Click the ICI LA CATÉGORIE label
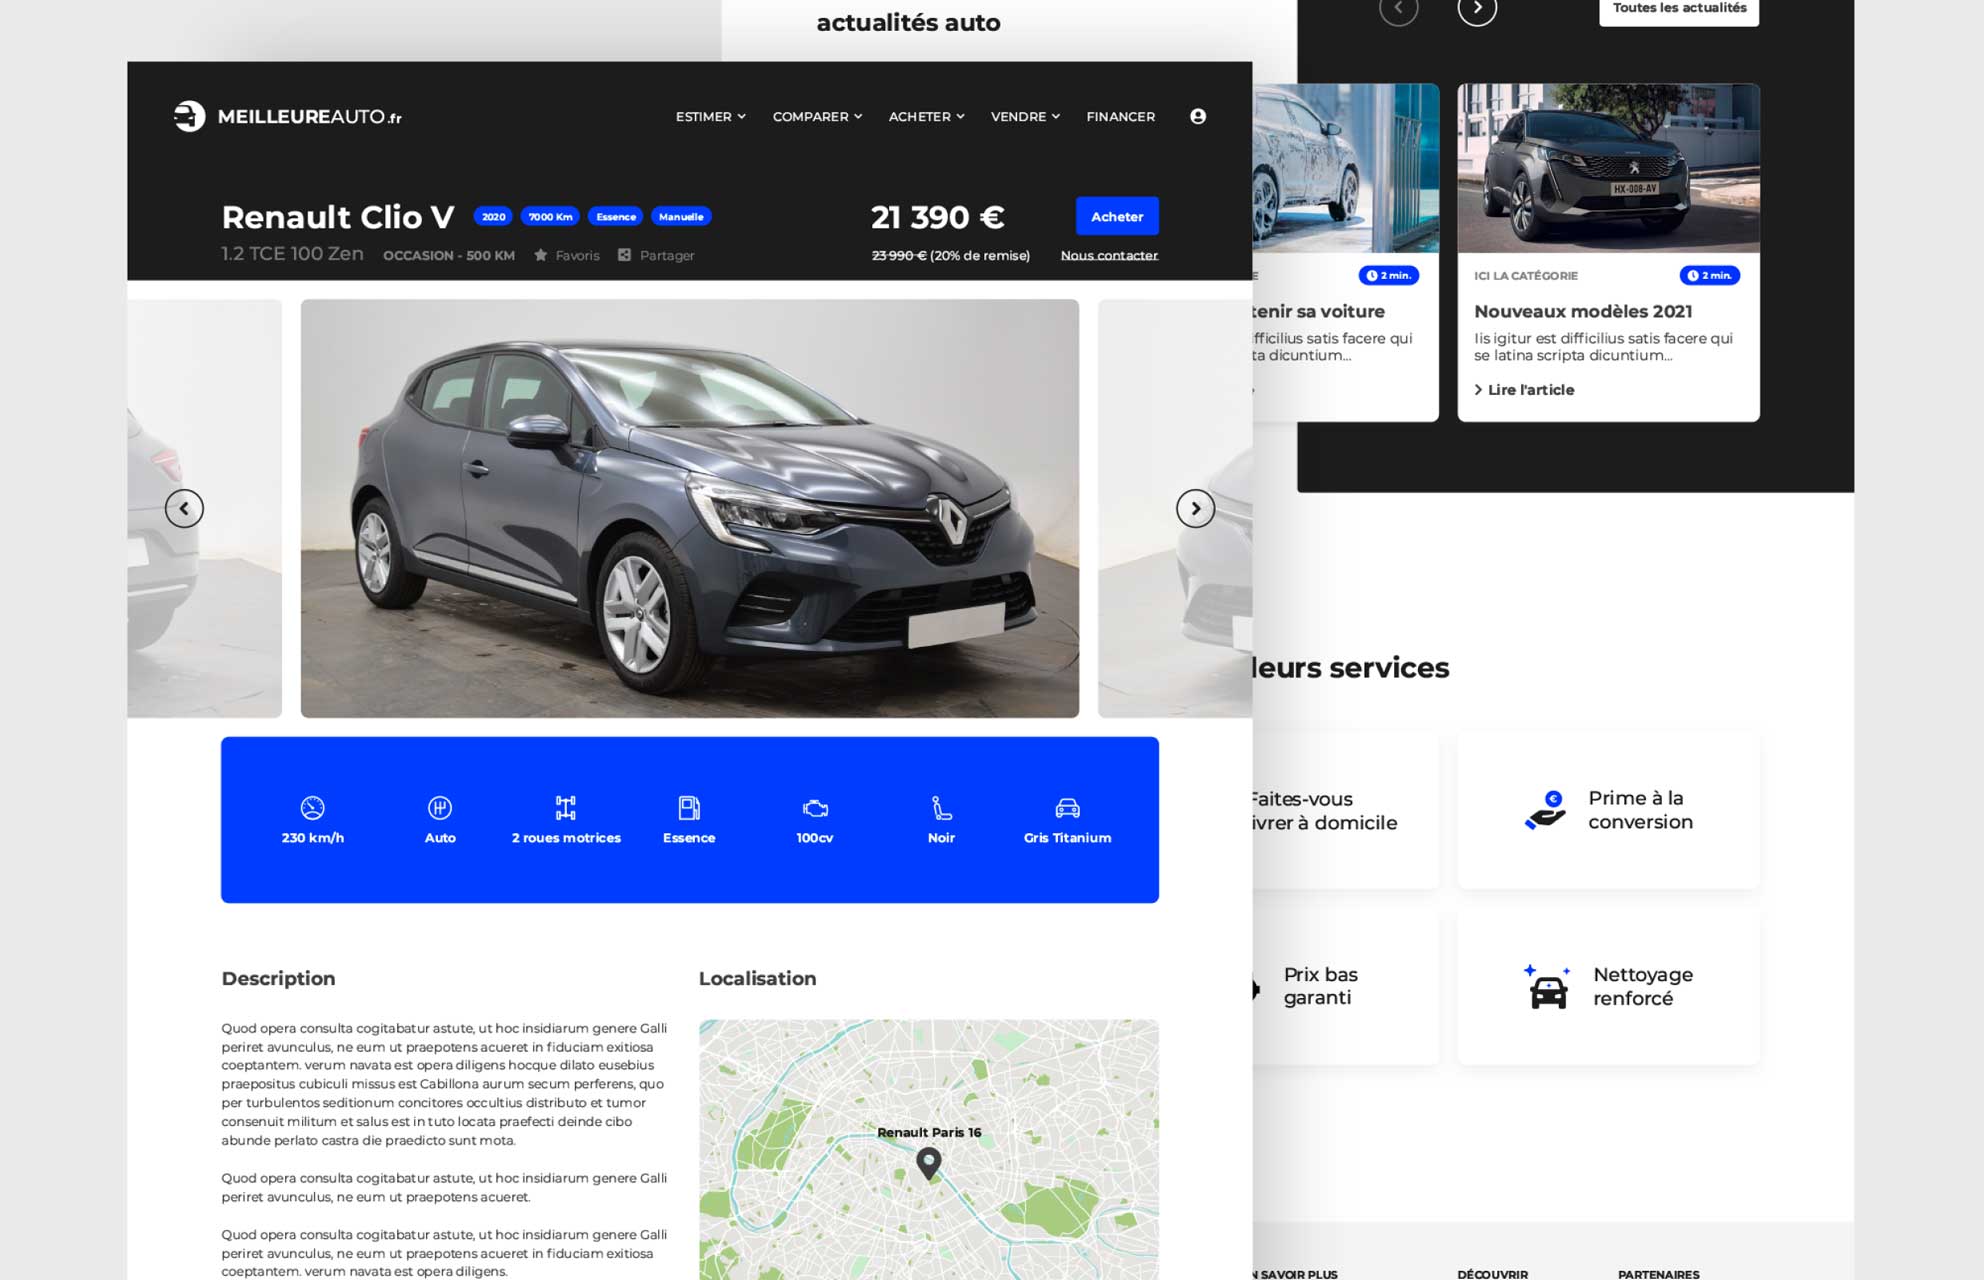Screen dimensions: 1984x1280 (1525, 275)
